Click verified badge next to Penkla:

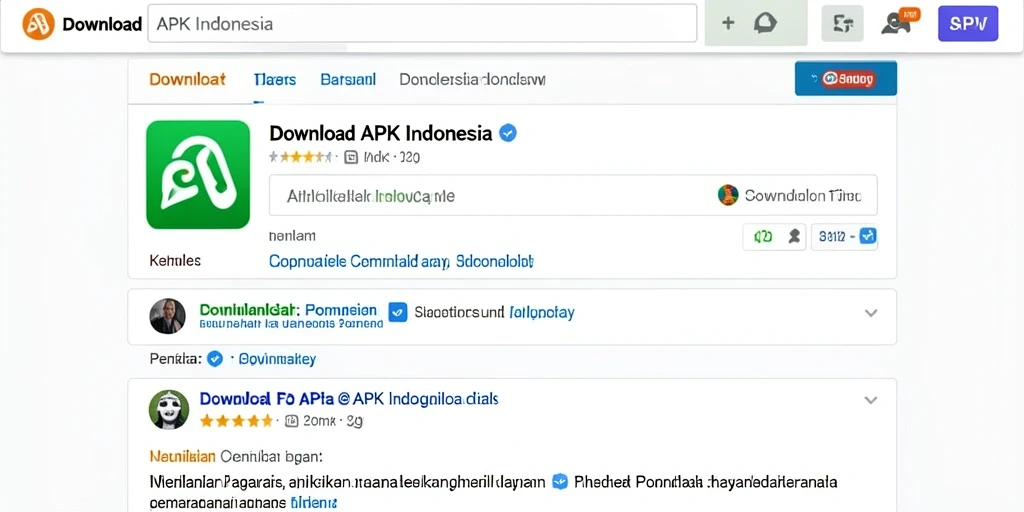click(x=215, y=359)
